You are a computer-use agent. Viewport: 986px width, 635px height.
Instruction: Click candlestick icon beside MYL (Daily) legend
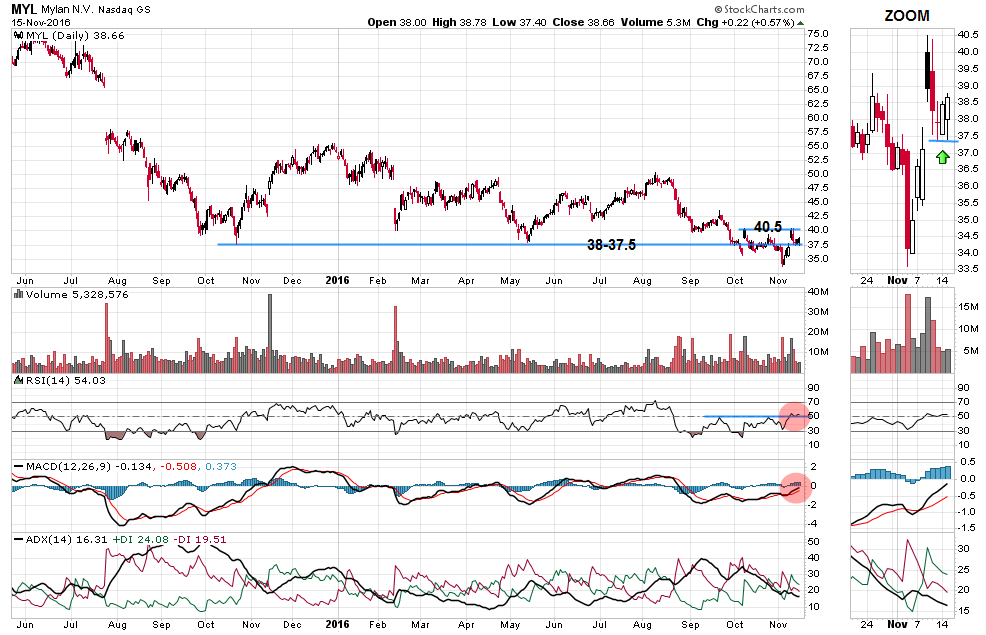pyautogui.click(x=18, y=36)
